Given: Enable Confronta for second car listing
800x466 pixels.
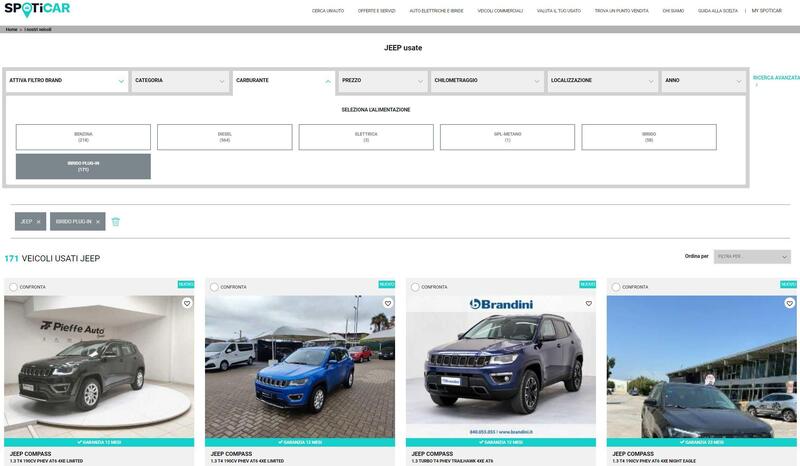Looking at the screenshot, I should point(215,287).
